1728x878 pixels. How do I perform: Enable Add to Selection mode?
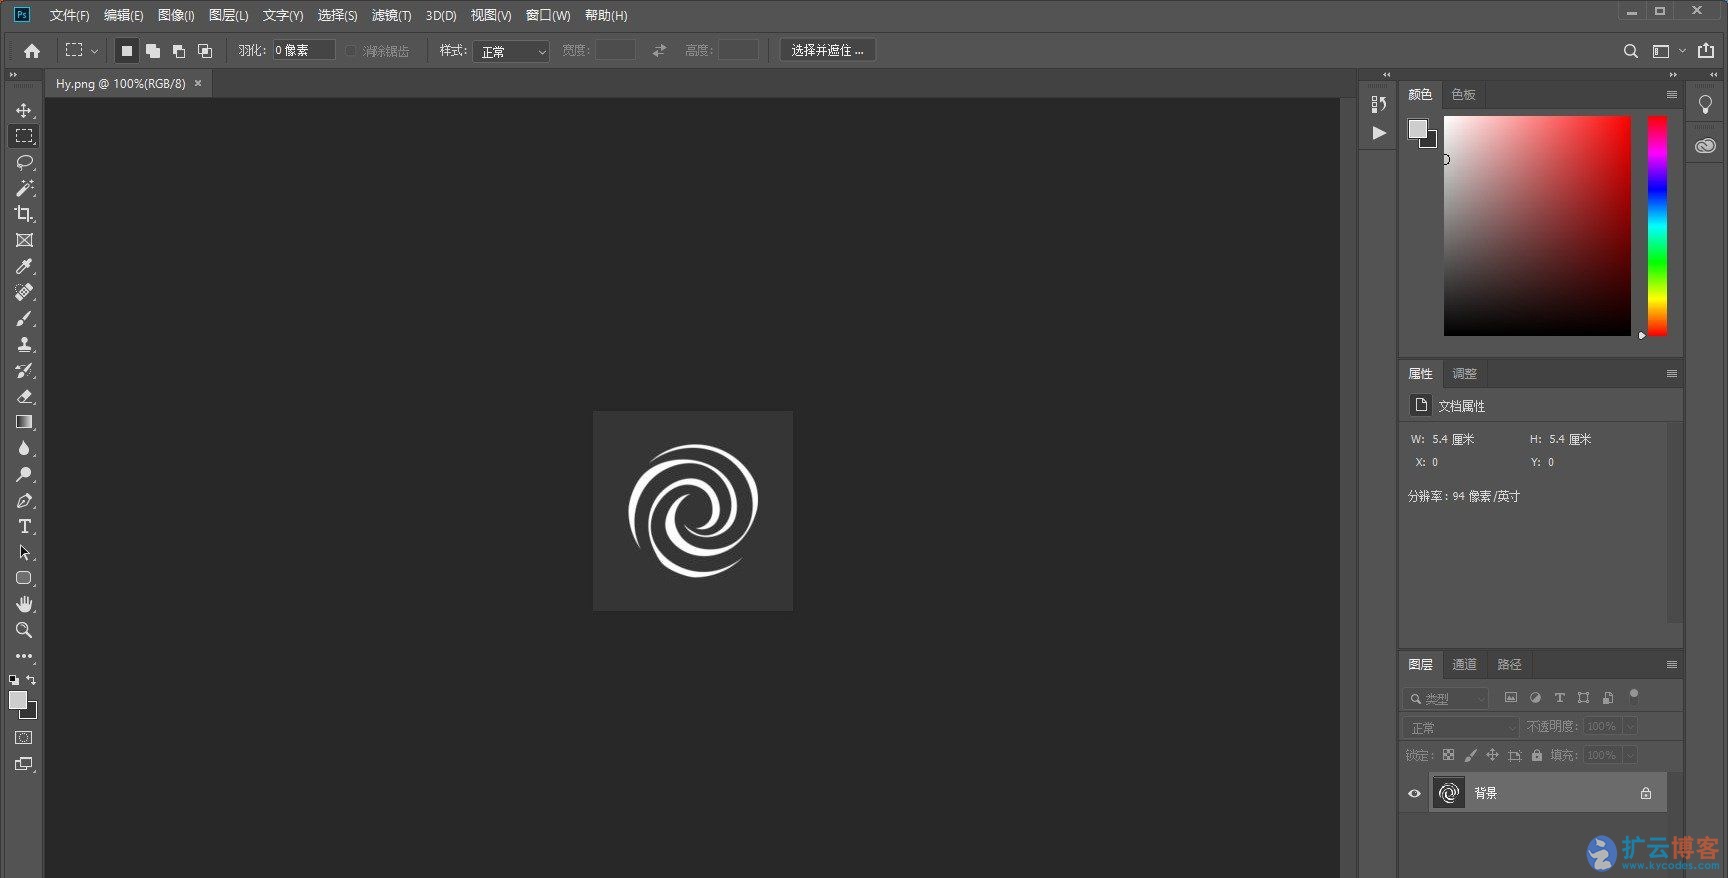(153, 50)
